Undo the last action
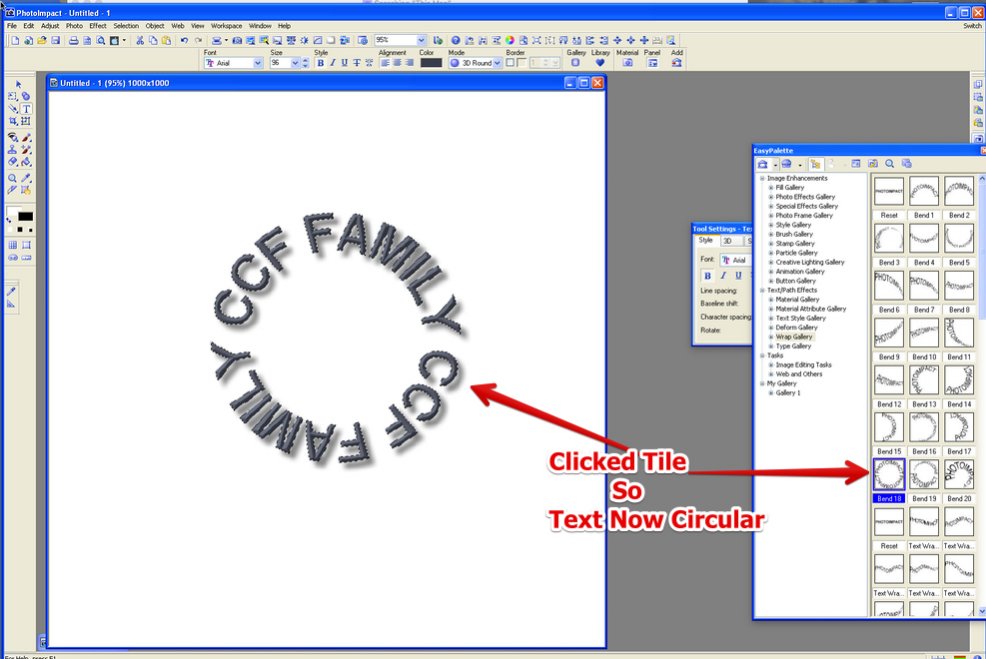986x659 pixels. pos(184,40)
